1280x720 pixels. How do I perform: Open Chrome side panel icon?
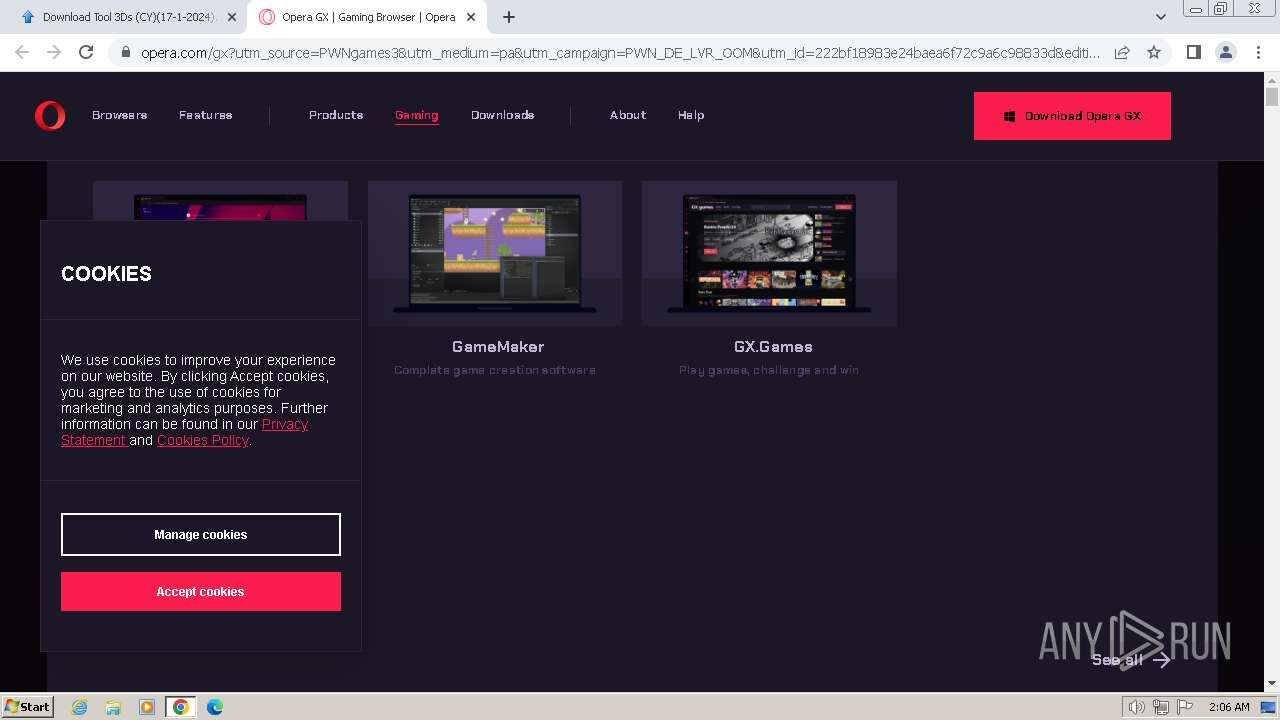1193,52
